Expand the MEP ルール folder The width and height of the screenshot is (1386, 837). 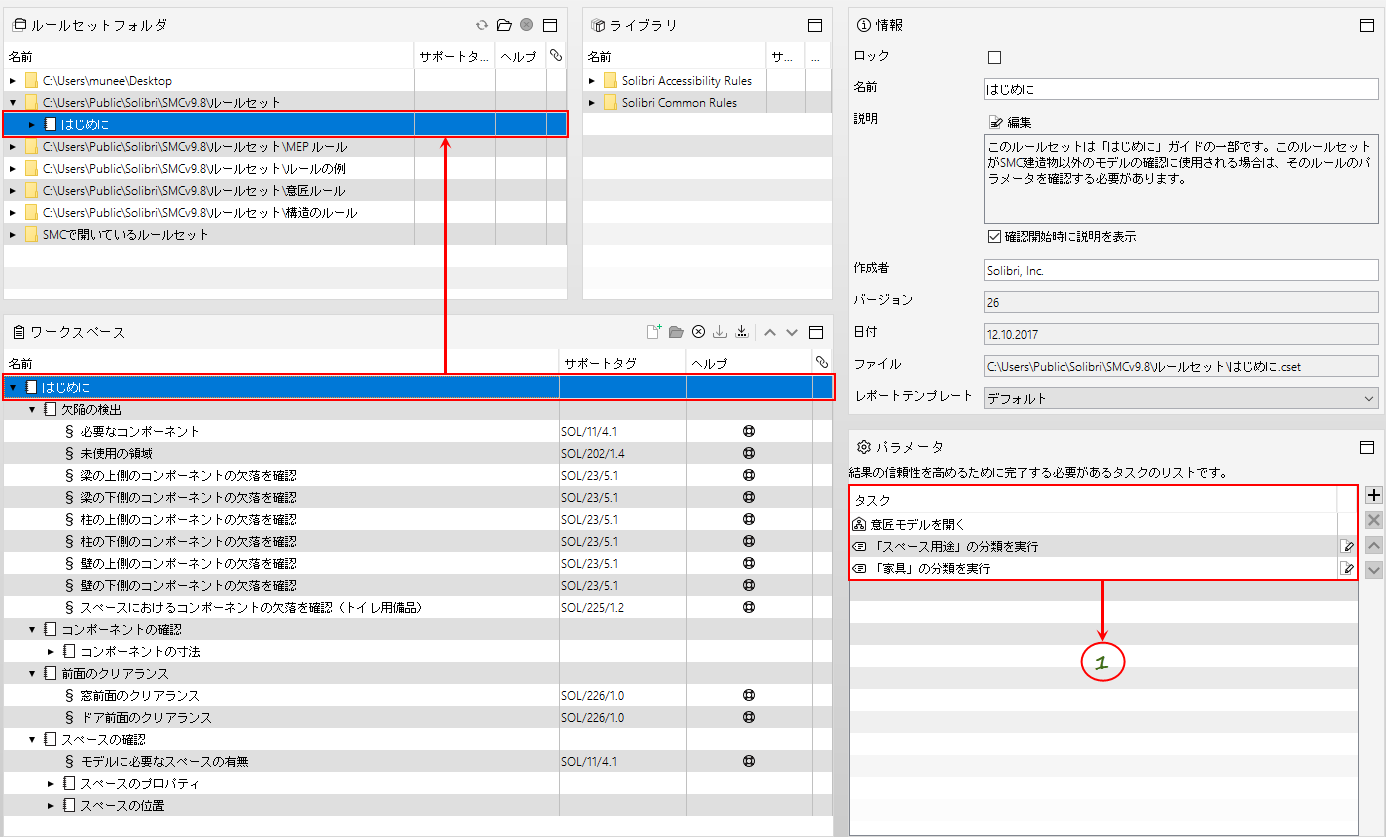click(x=13, y=147)
